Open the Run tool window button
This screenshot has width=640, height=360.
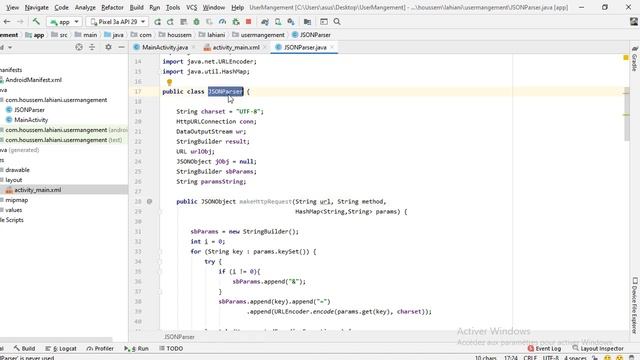(136, 349)
